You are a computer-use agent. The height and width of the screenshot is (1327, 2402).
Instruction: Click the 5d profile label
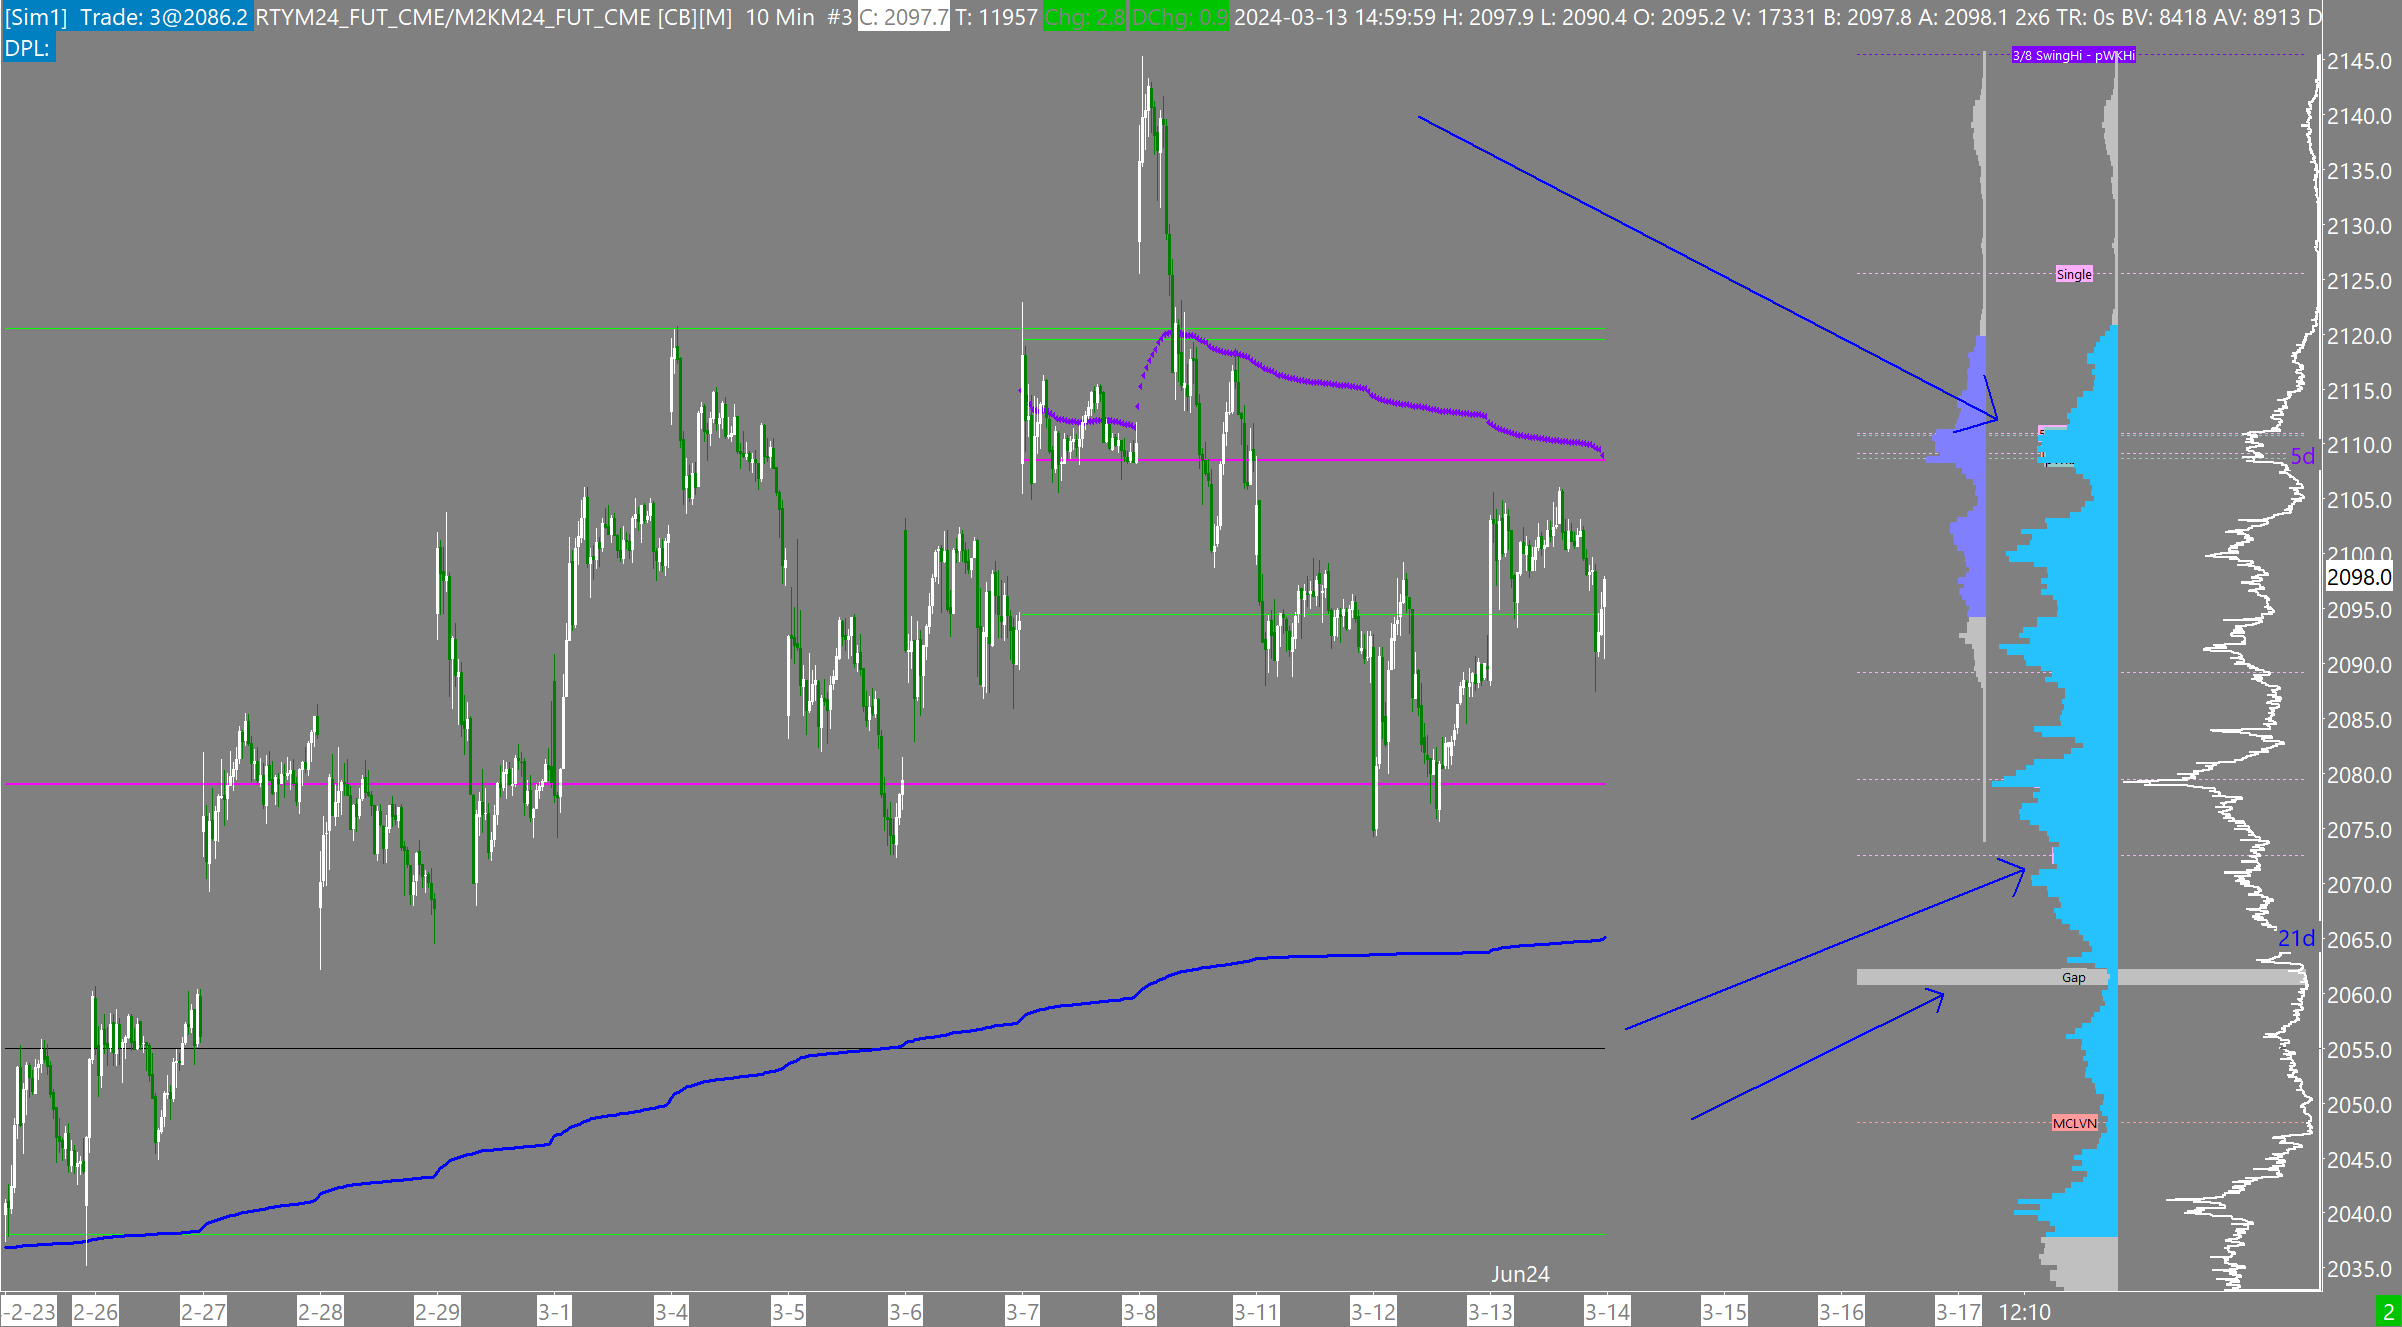(2302, 456)
